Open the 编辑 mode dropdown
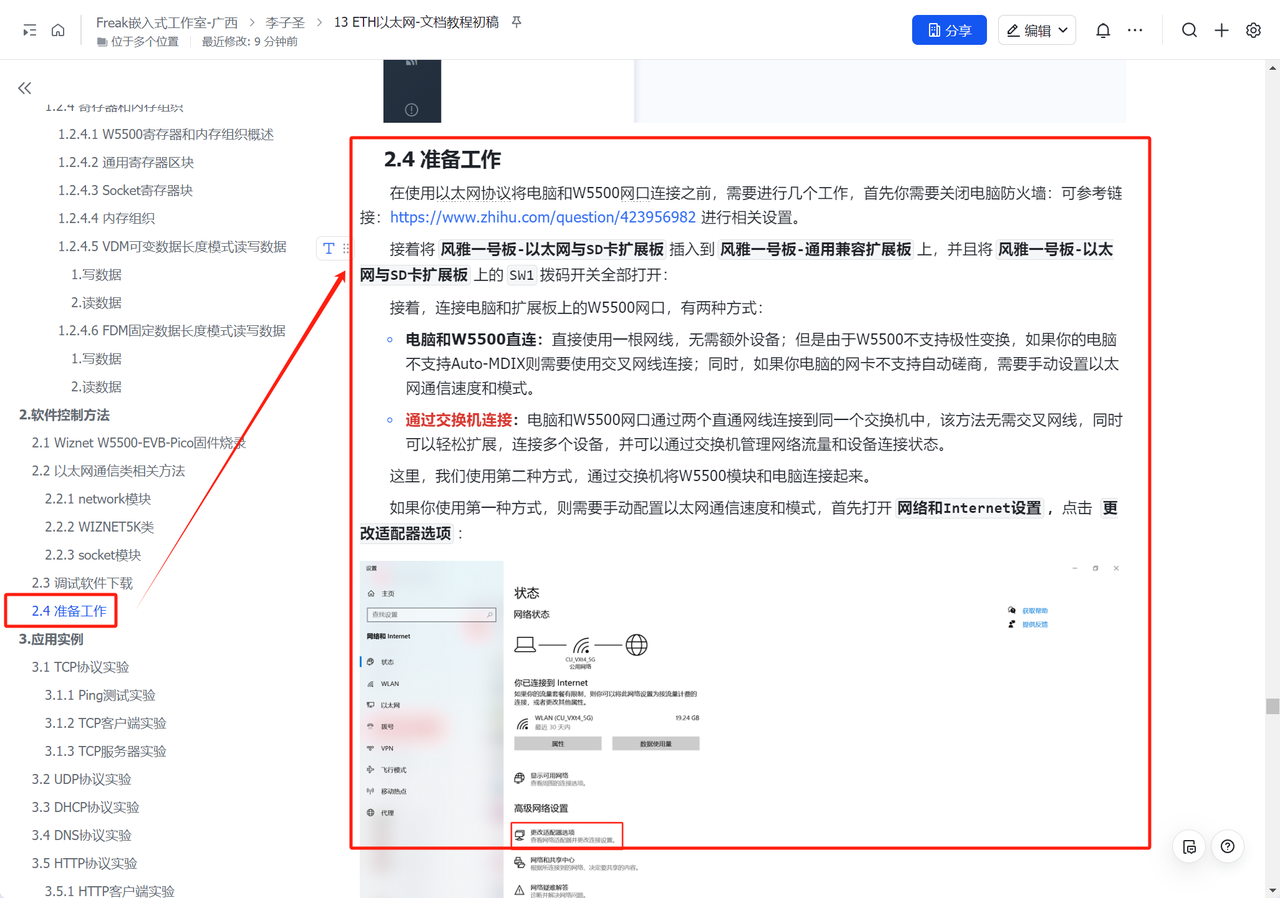 click(1037, 30)
